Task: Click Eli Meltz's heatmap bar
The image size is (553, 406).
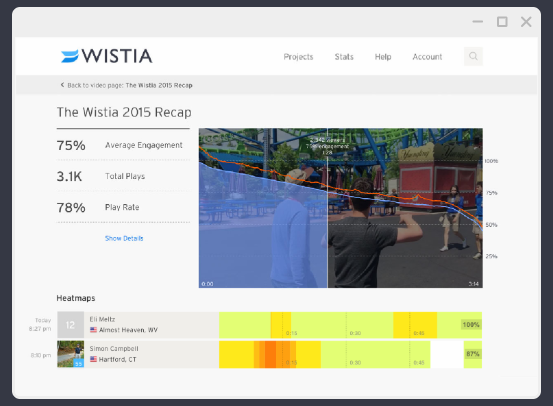Action: point(351,325)
